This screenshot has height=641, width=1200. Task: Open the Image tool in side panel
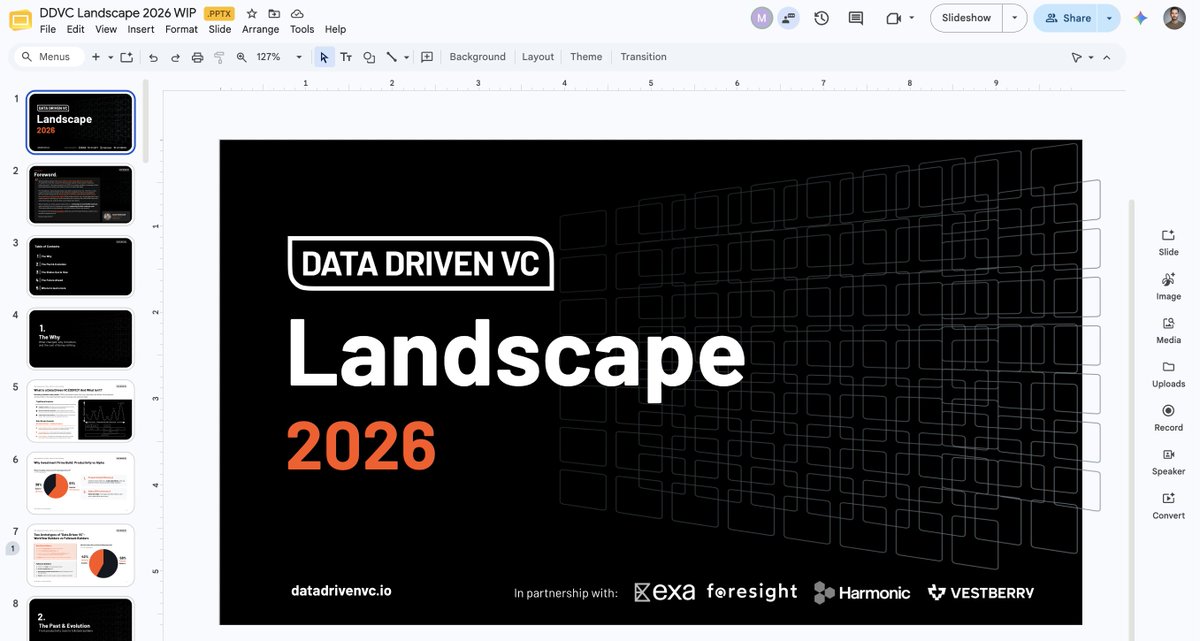tap(1168, 287)
